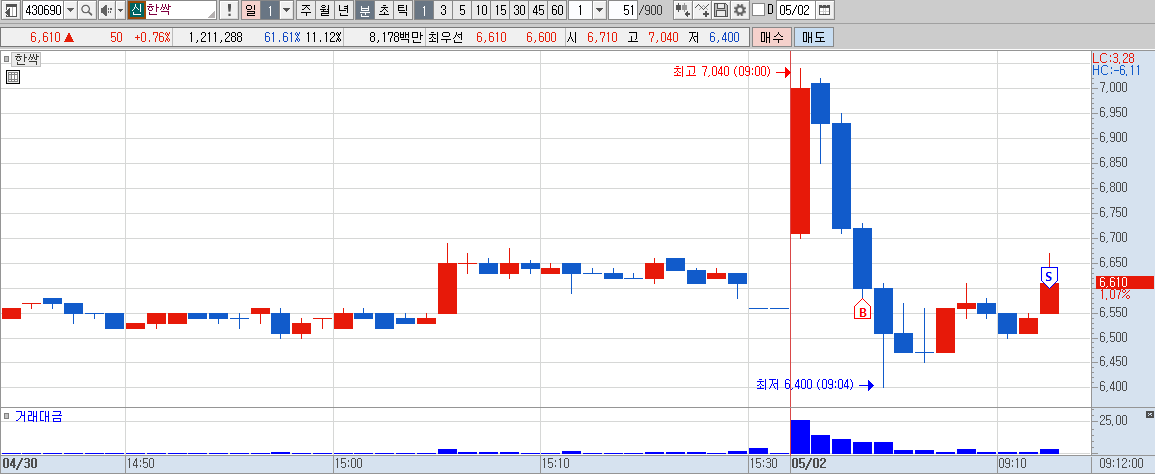
Task: Select the 3-minute interval button
Action: 443,10
